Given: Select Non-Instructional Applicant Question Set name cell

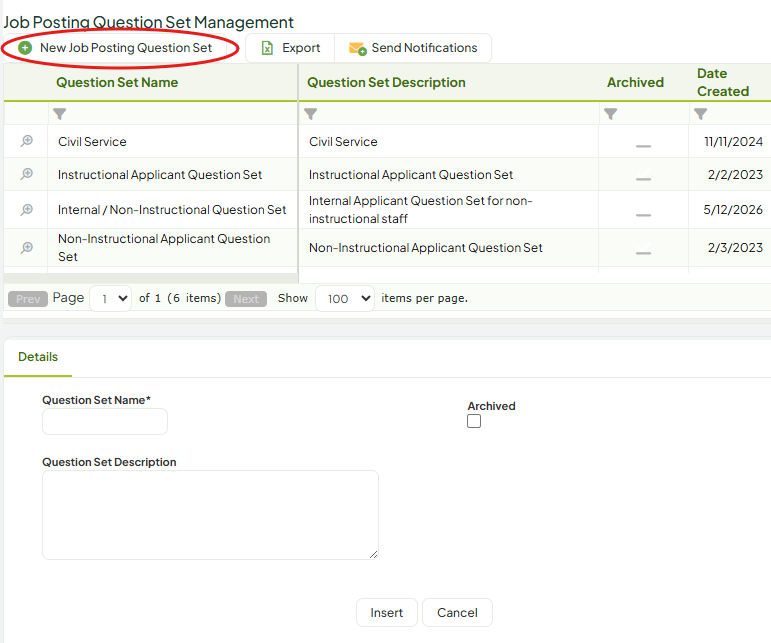Looking at the screenshot, I should [173, 248].
